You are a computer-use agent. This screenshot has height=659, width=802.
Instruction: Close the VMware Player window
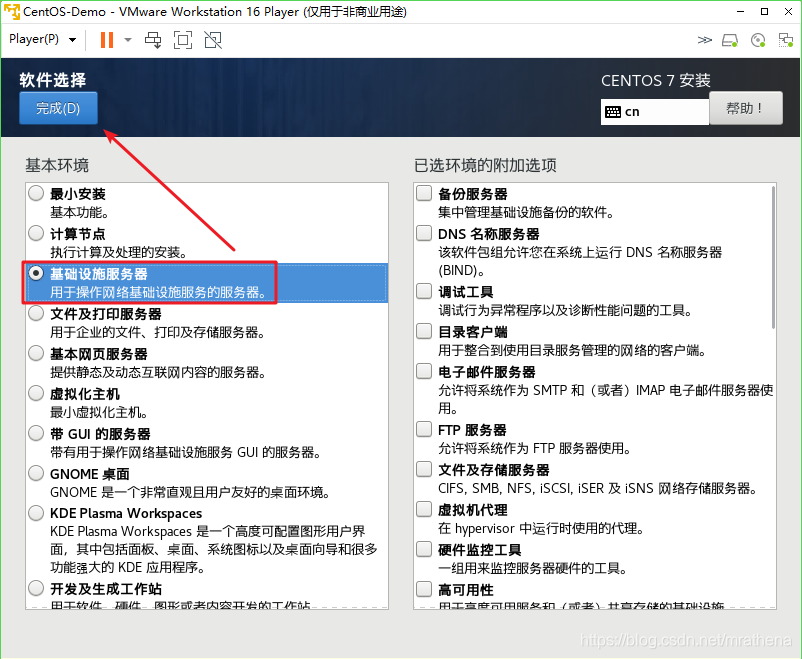click(789, 11)
